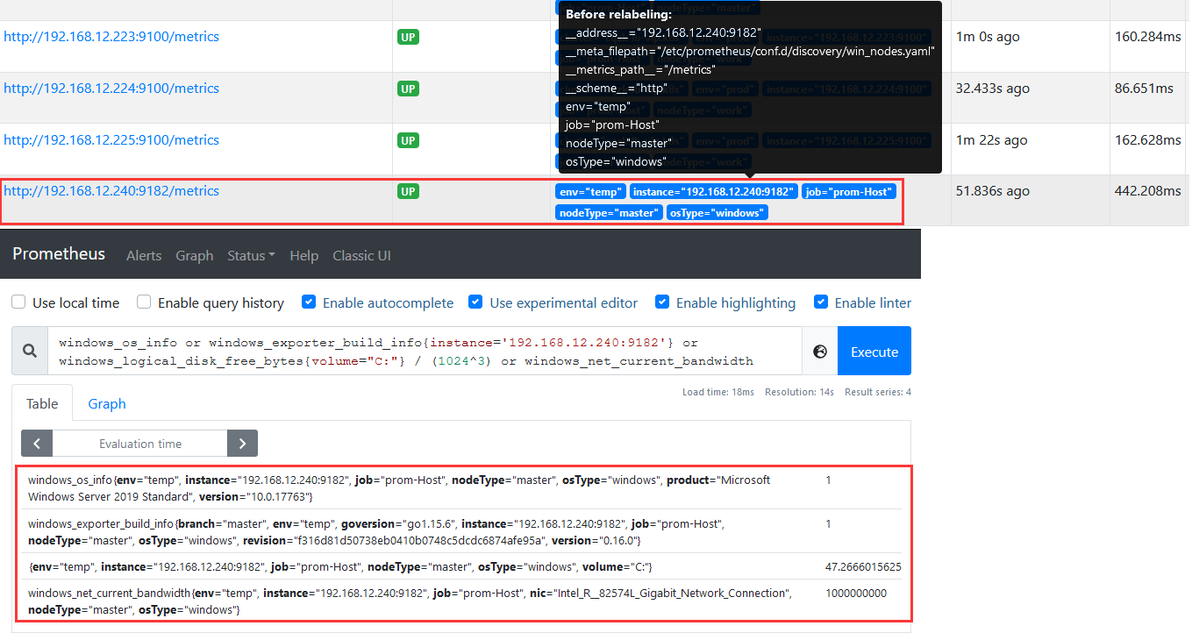Open the Help navbar item
This screenshot has height=640, width=1192.
304,255
